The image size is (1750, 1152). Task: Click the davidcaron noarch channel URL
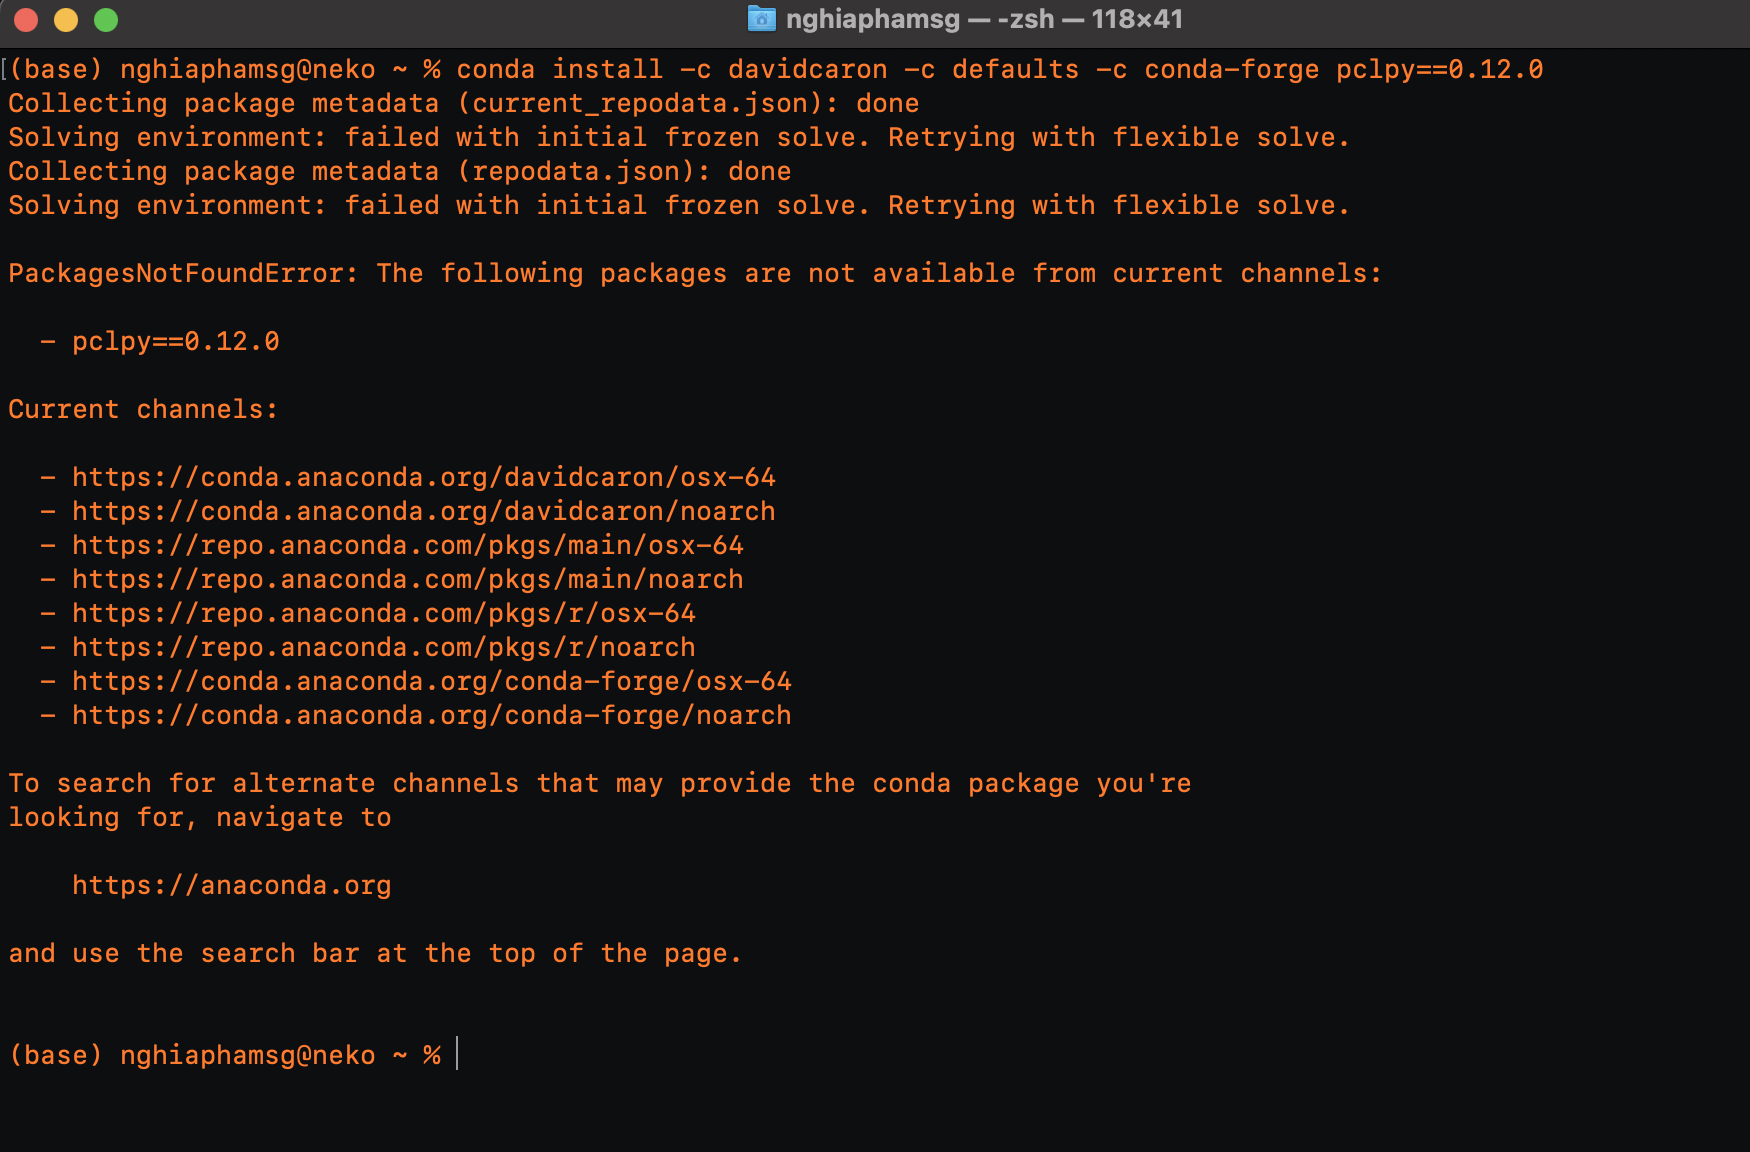[x=422, y=511]
